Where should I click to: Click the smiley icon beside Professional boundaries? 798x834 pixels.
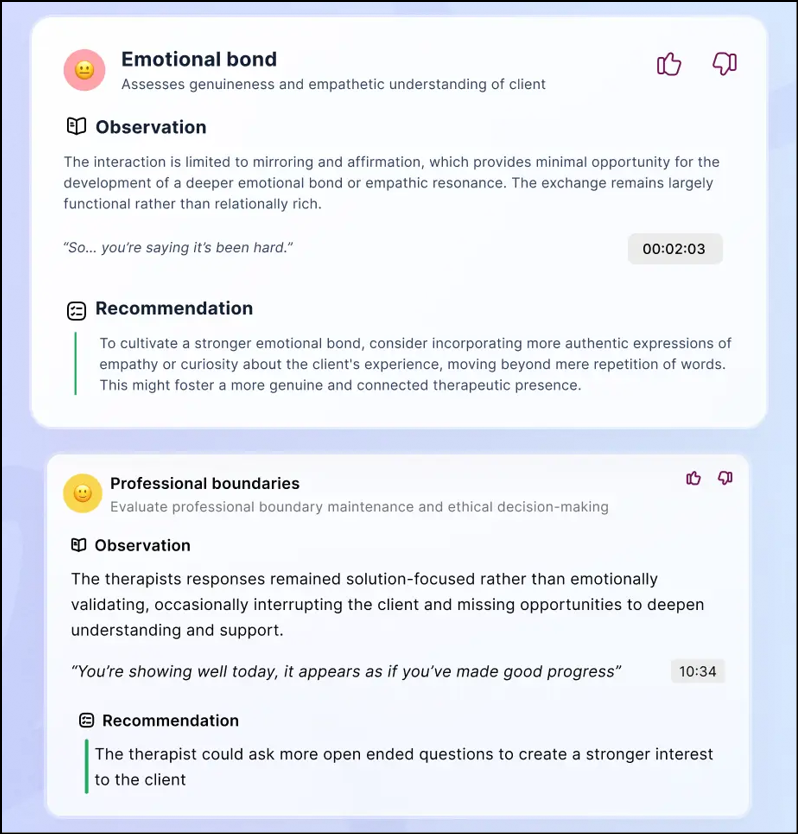pyautogui.click(x=82, y=493)
